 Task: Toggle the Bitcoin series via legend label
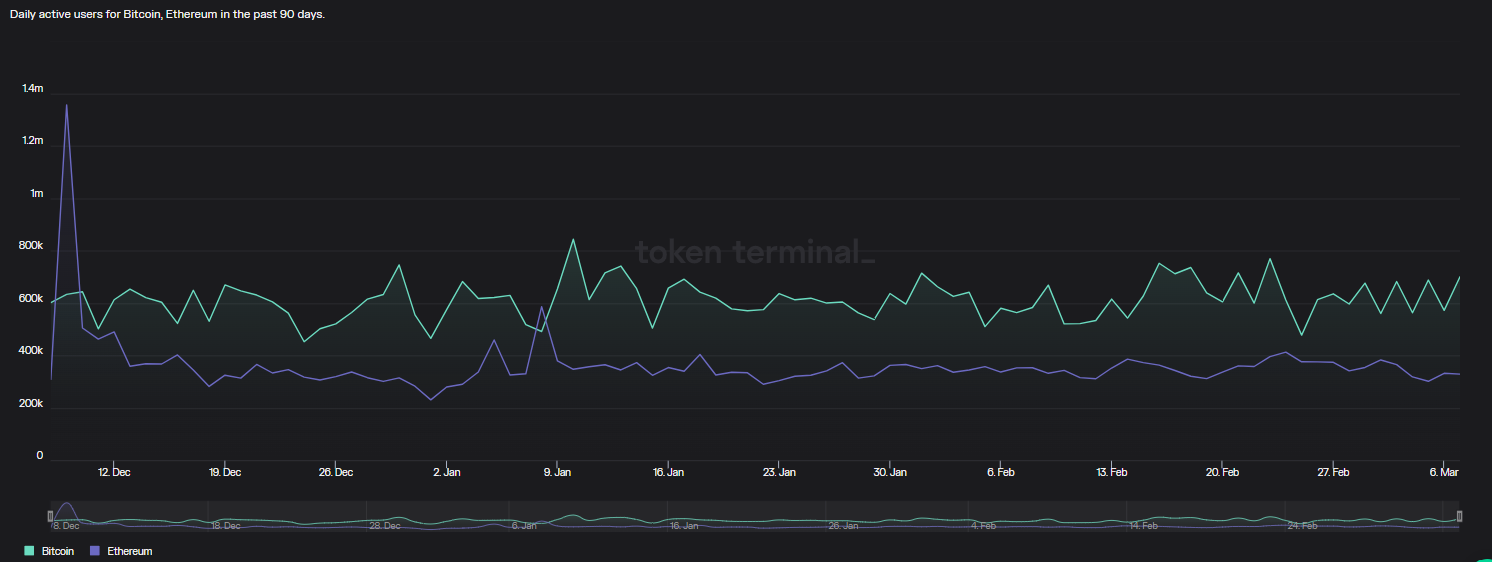click(58, 551)
